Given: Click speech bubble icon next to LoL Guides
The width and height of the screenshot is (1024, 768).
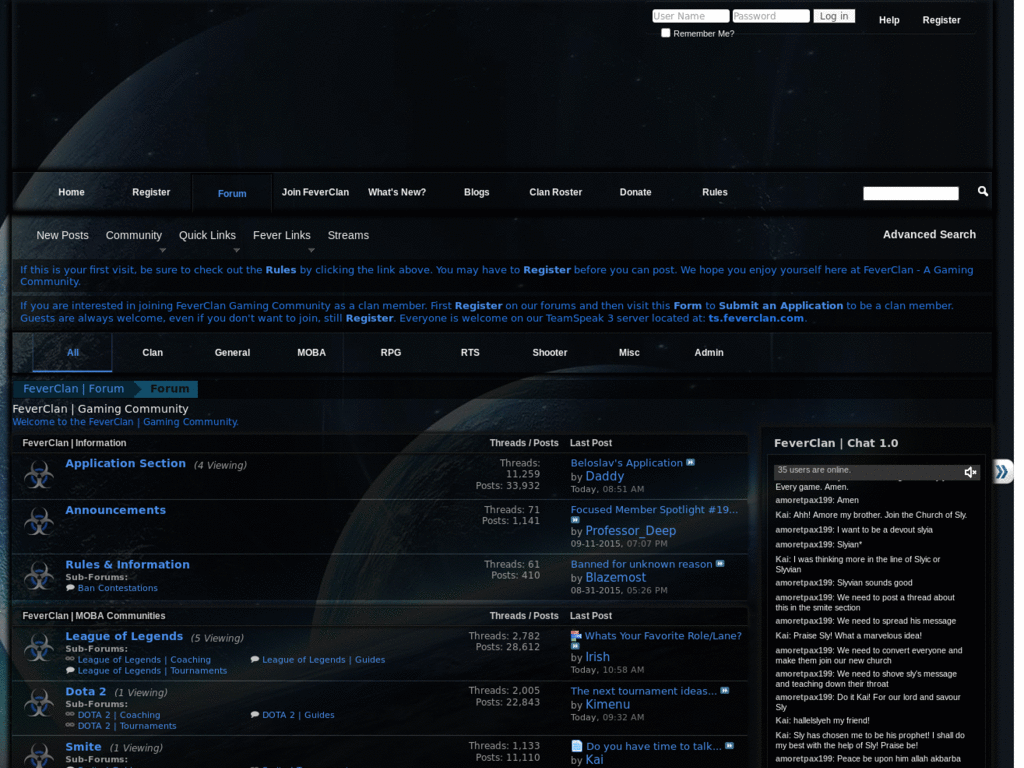Looking at the screenshot, I should [x=255, y=660].
